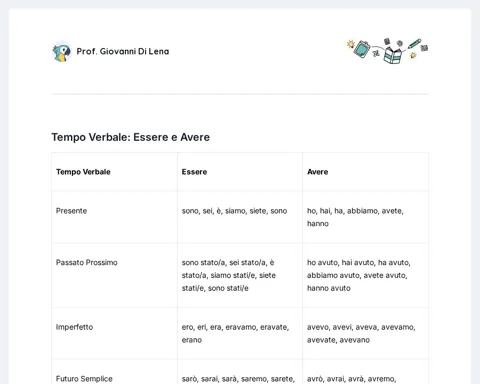The image size is (480, 384).
Task: Click the Passato Prossimo row label
Action: (87, 263)
